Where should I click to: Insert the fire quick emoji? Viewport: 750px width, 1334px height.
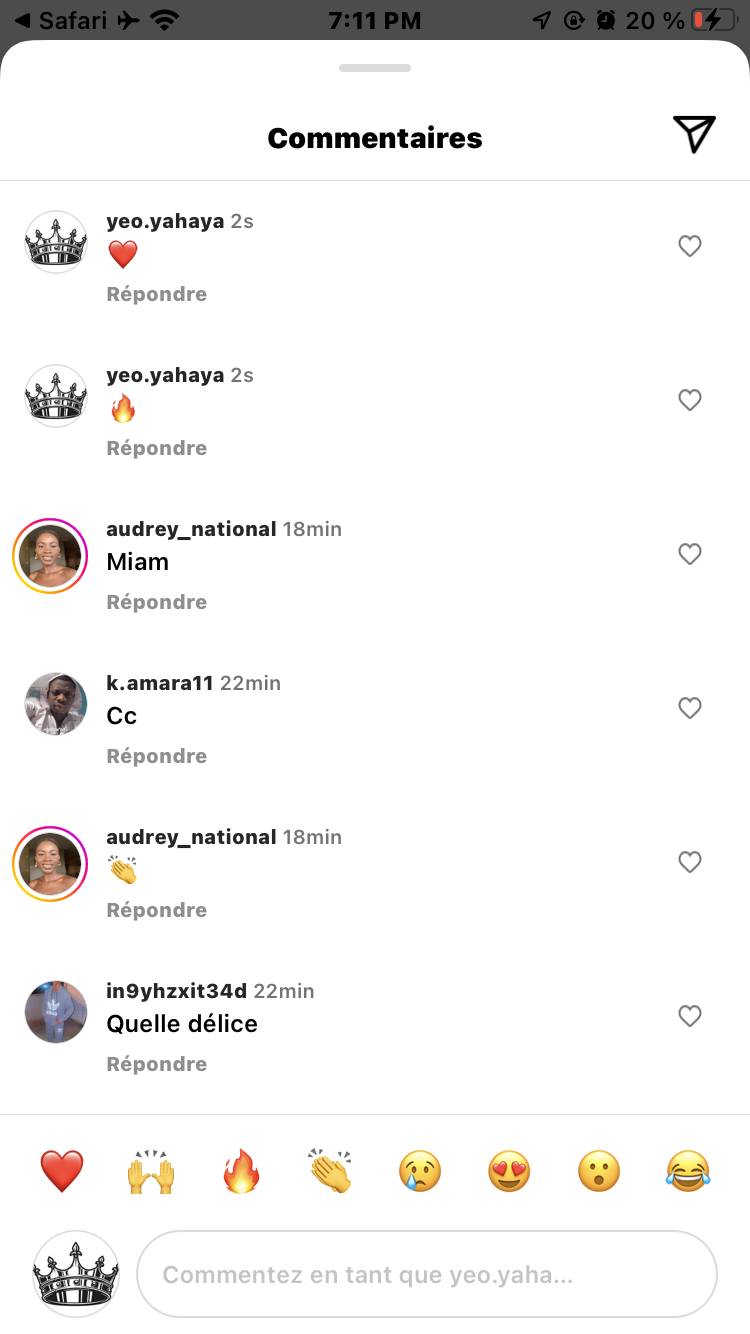(x=241, y=1170)
